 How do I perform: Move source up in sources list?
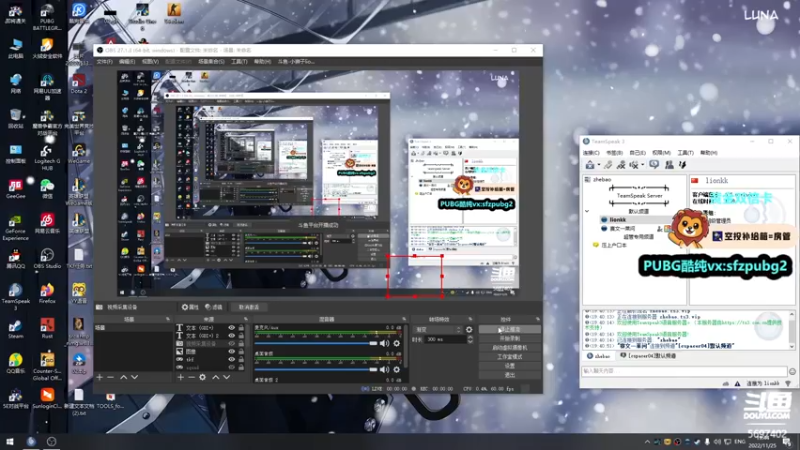tap(215, 377)
